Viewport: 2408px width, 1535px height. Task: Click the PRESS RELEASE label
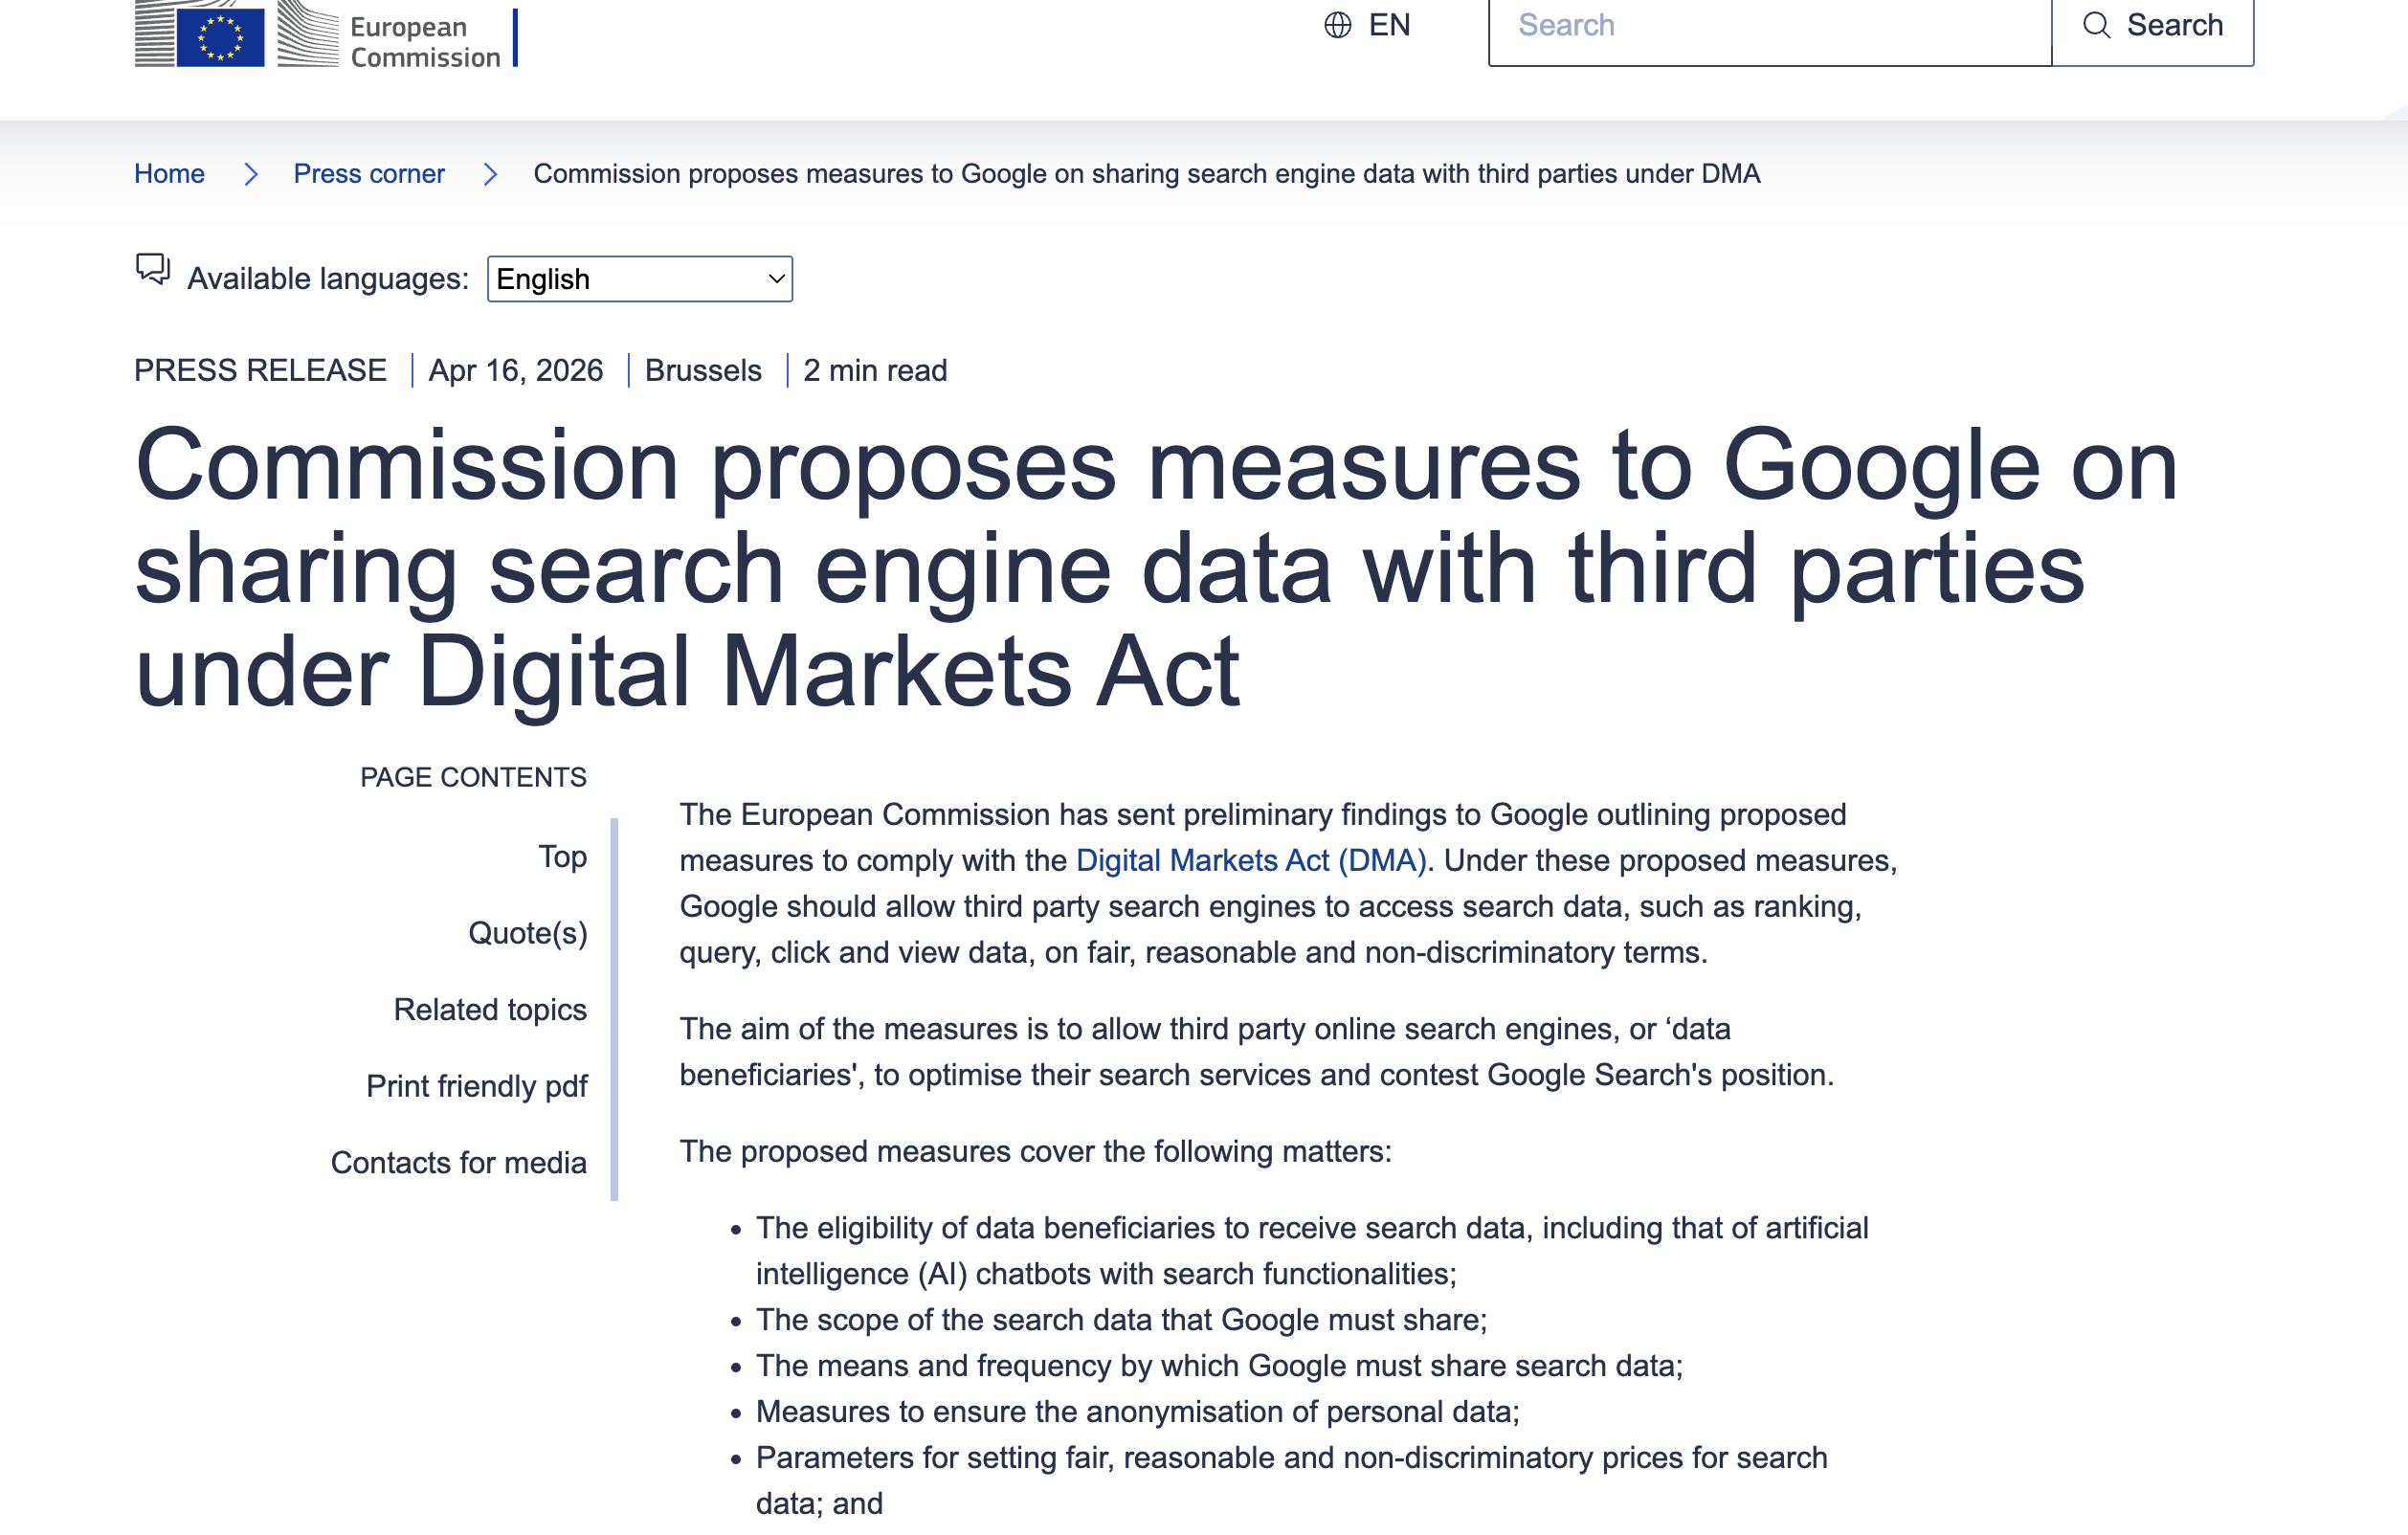click(260, 371)
